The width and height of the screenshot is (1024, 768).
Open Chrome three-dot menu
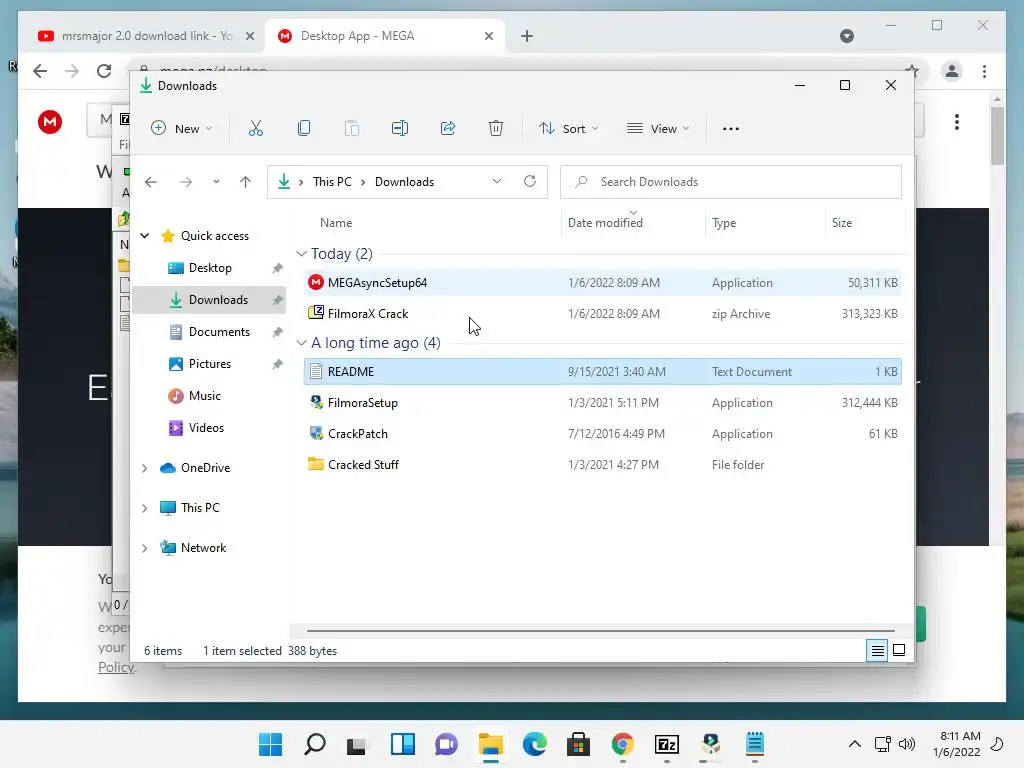984,71
